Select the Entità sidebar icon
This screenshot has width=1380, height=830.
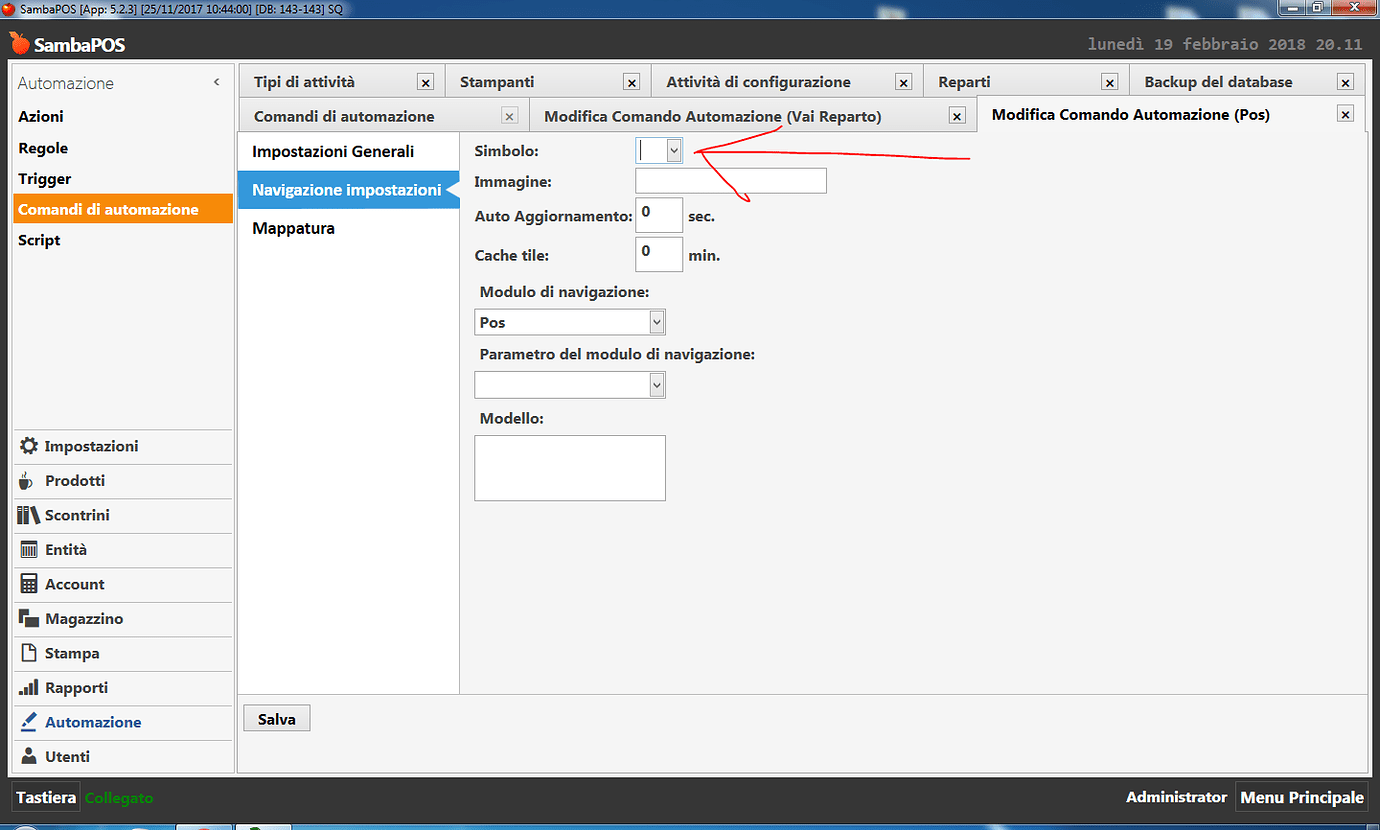(64, 550)
